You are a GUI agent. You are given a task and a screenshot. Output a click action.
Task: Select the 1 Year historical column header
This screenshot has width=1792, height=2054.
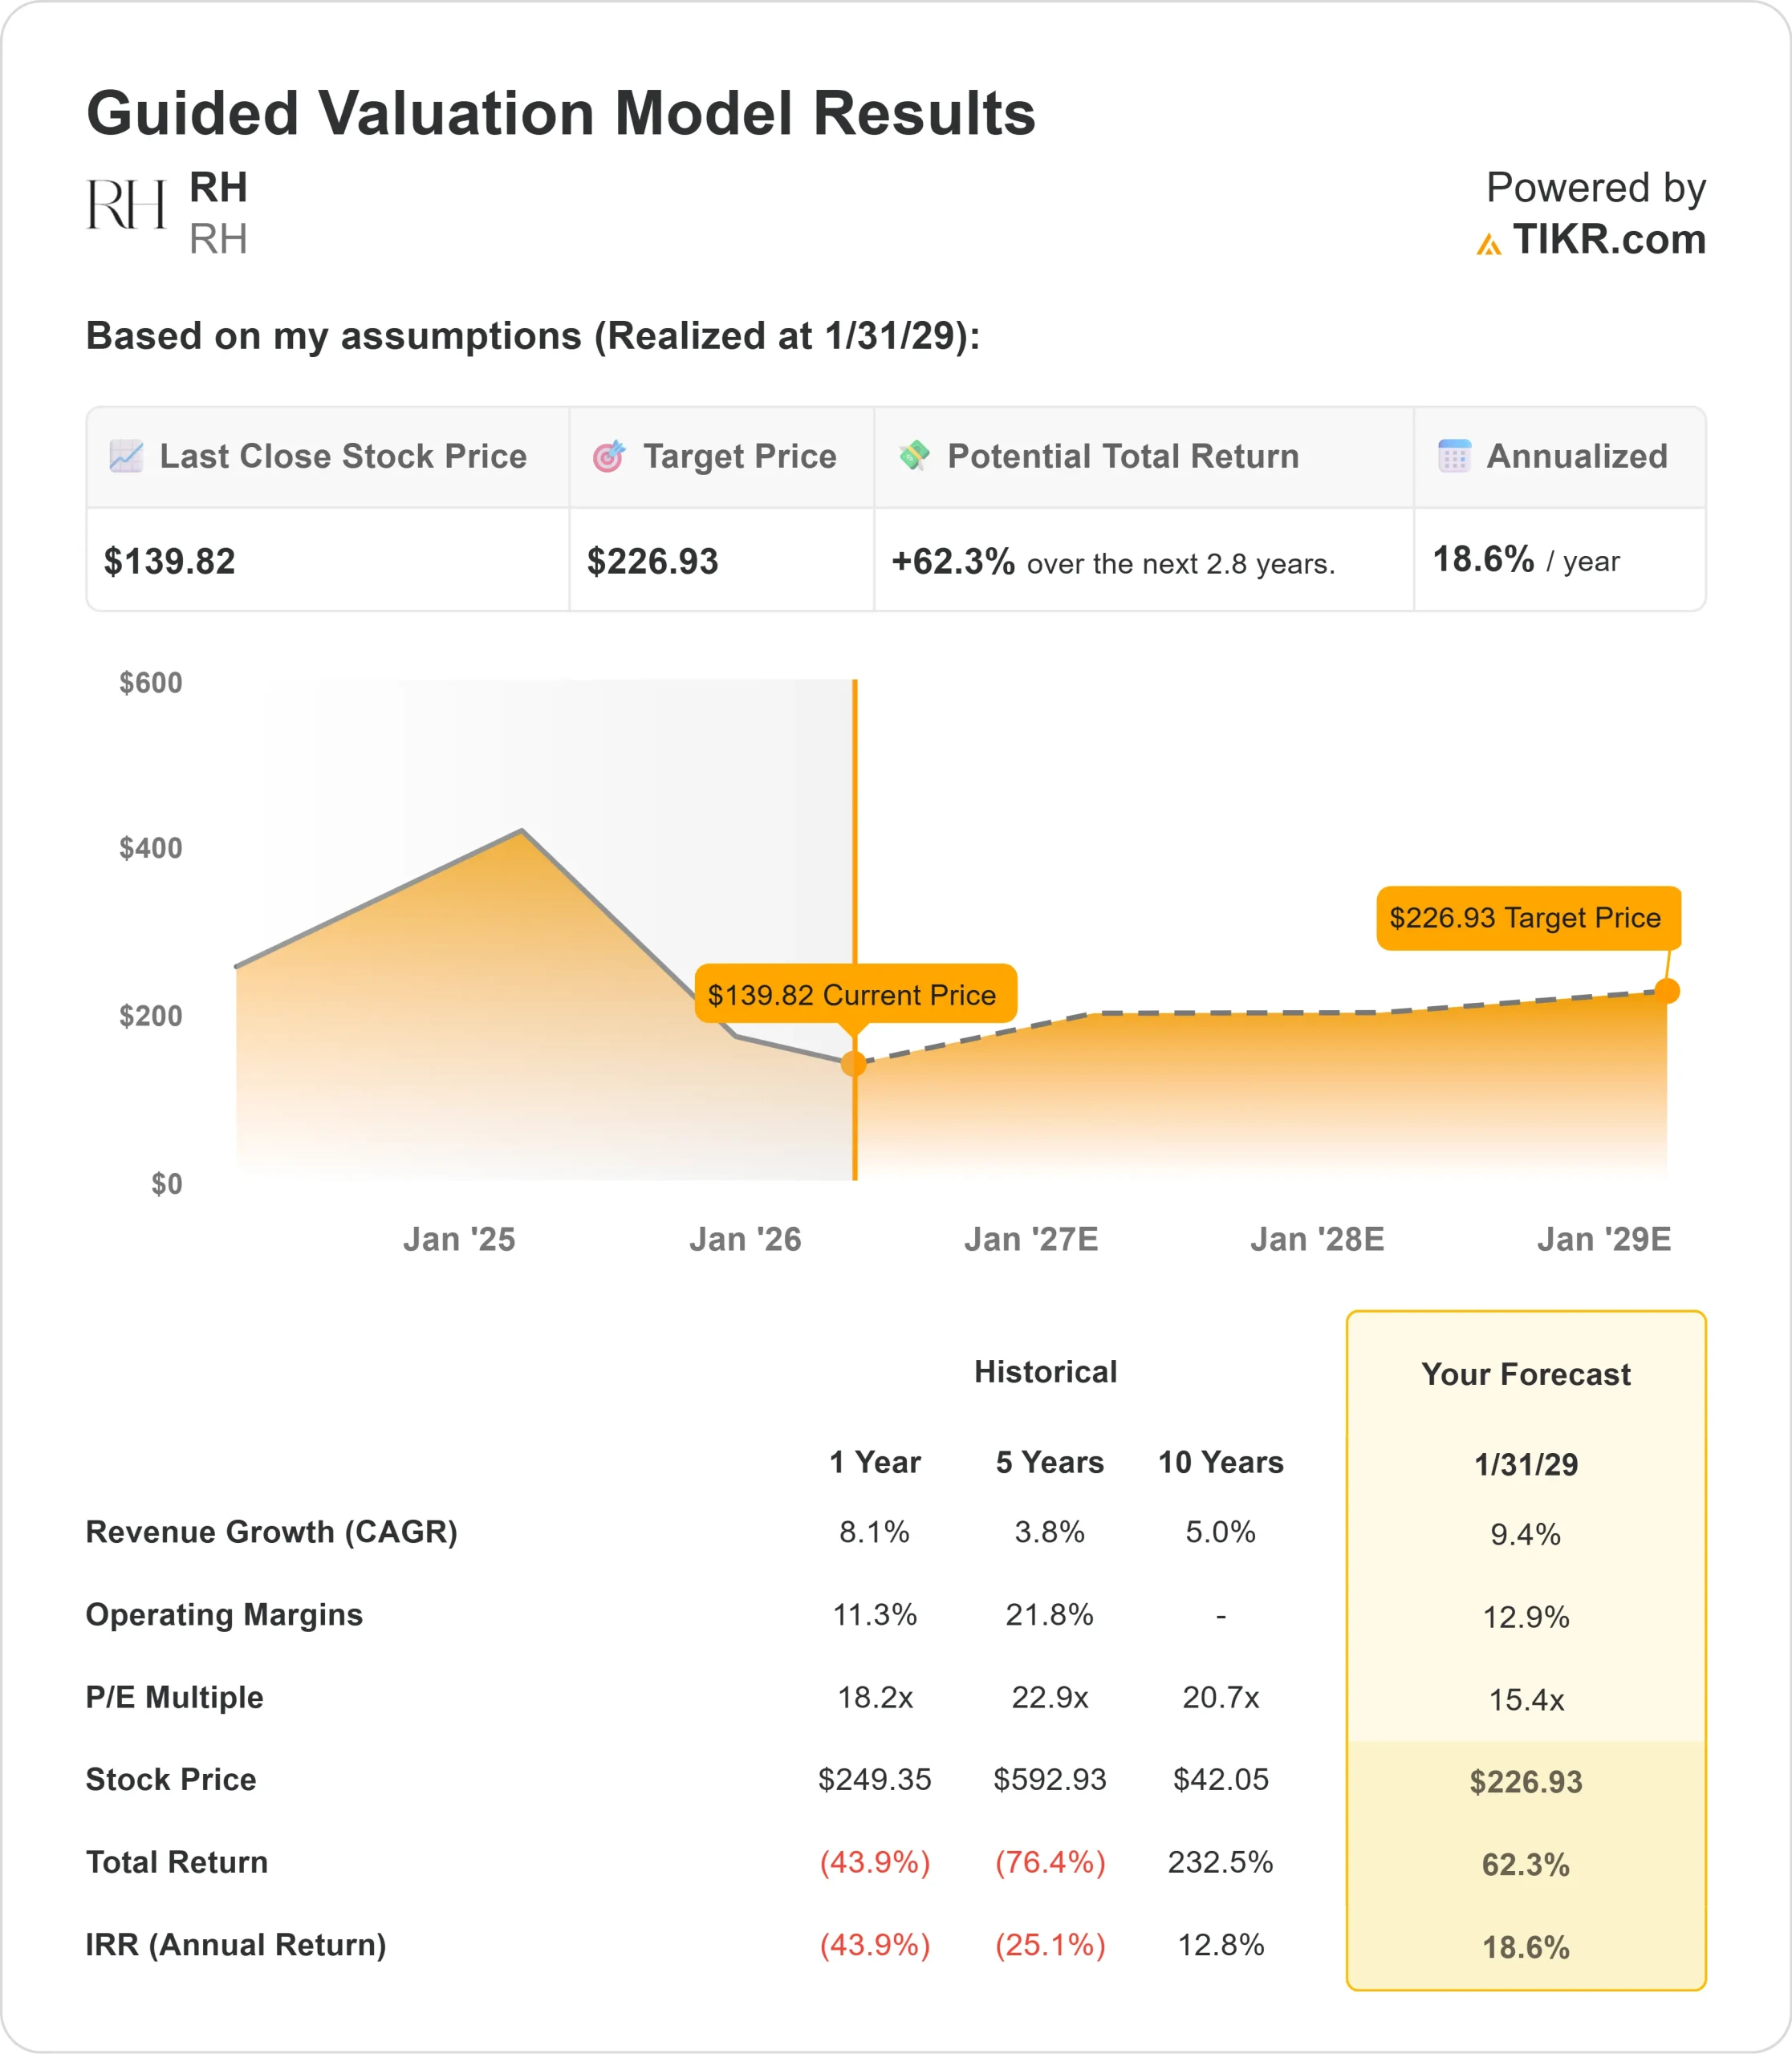point(874,1462)
